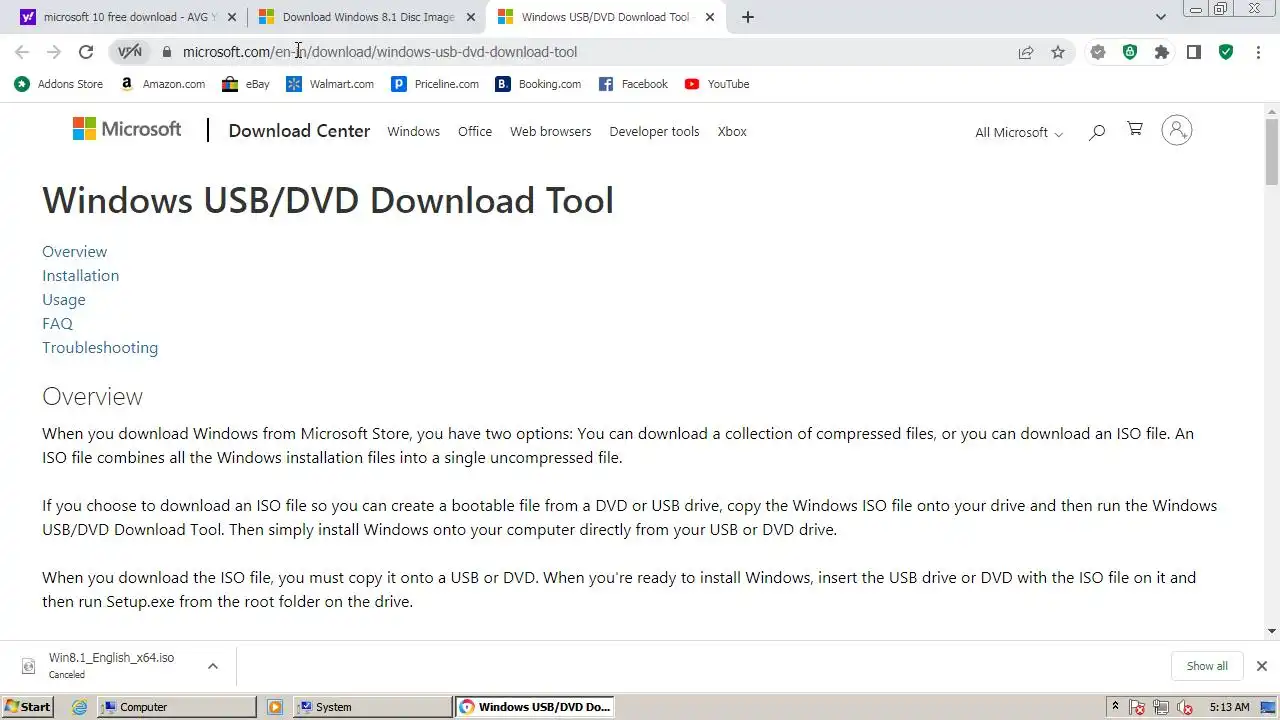Screen dimensions: 1280x720
Task: Open the Booking.com bookmark
Action: (x=538, y=84)
